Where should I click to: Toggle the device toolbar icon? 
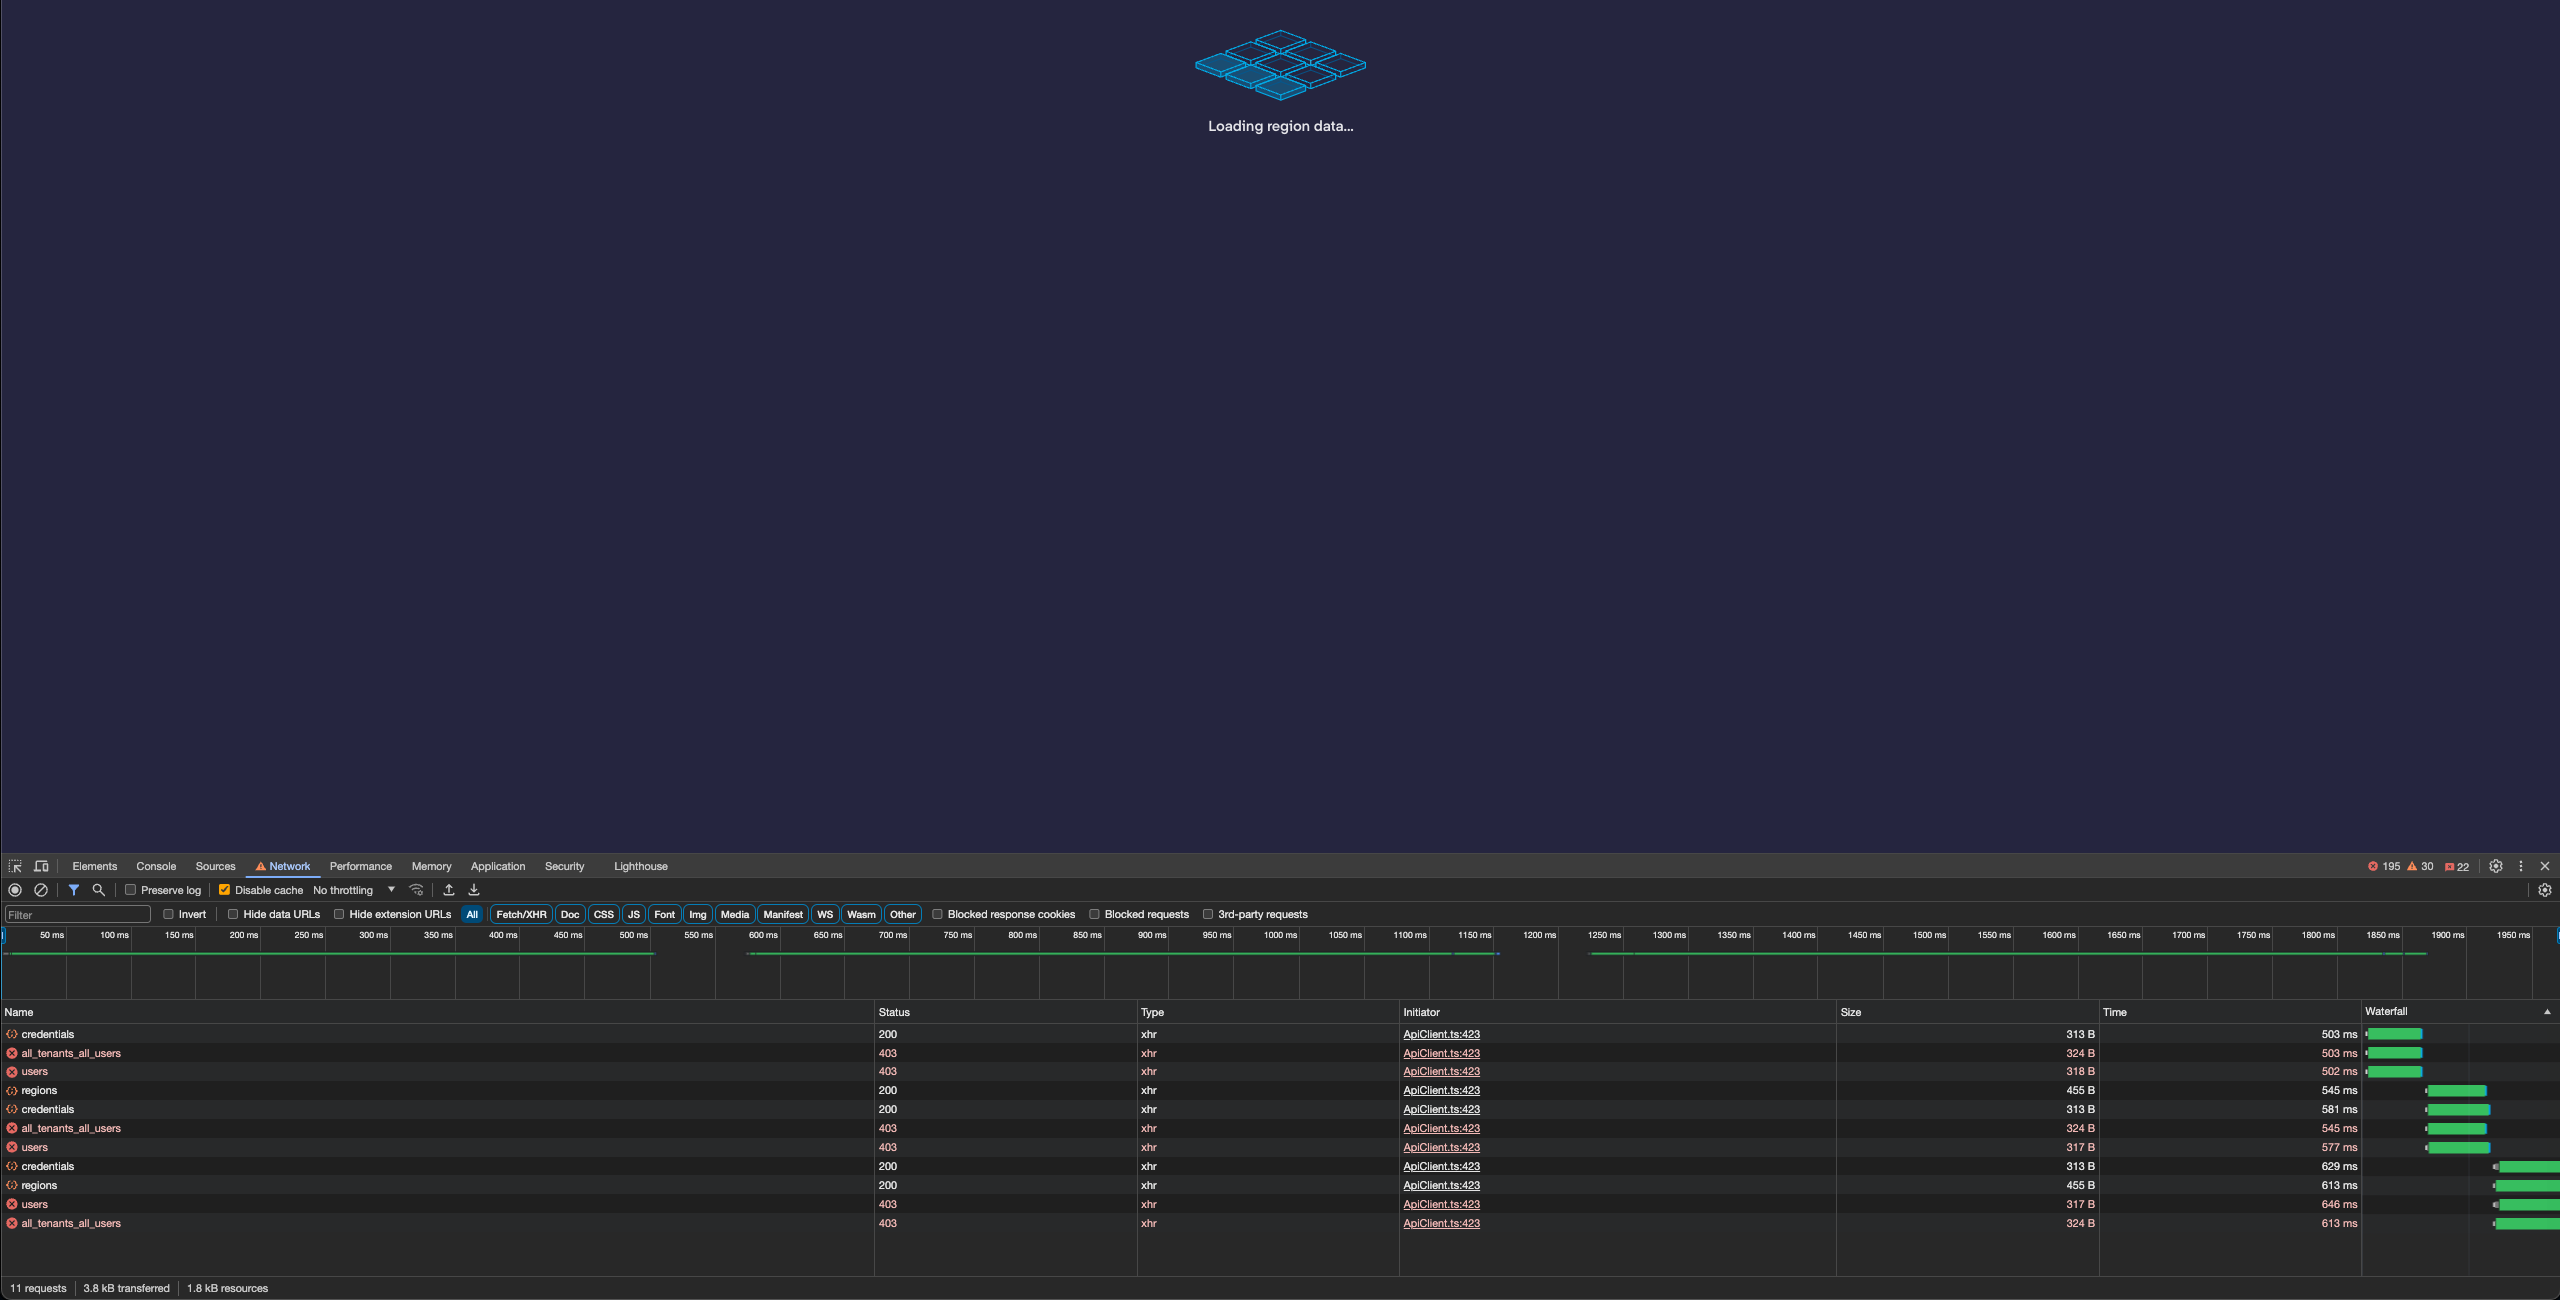click(x=41, y=866)
